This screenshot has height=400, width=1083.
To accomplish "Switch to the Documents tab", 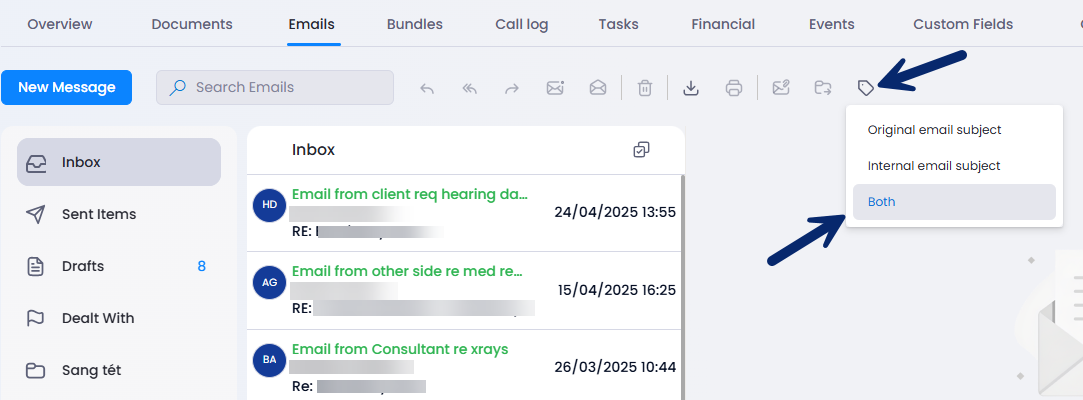I will click(x=192, y=24).
